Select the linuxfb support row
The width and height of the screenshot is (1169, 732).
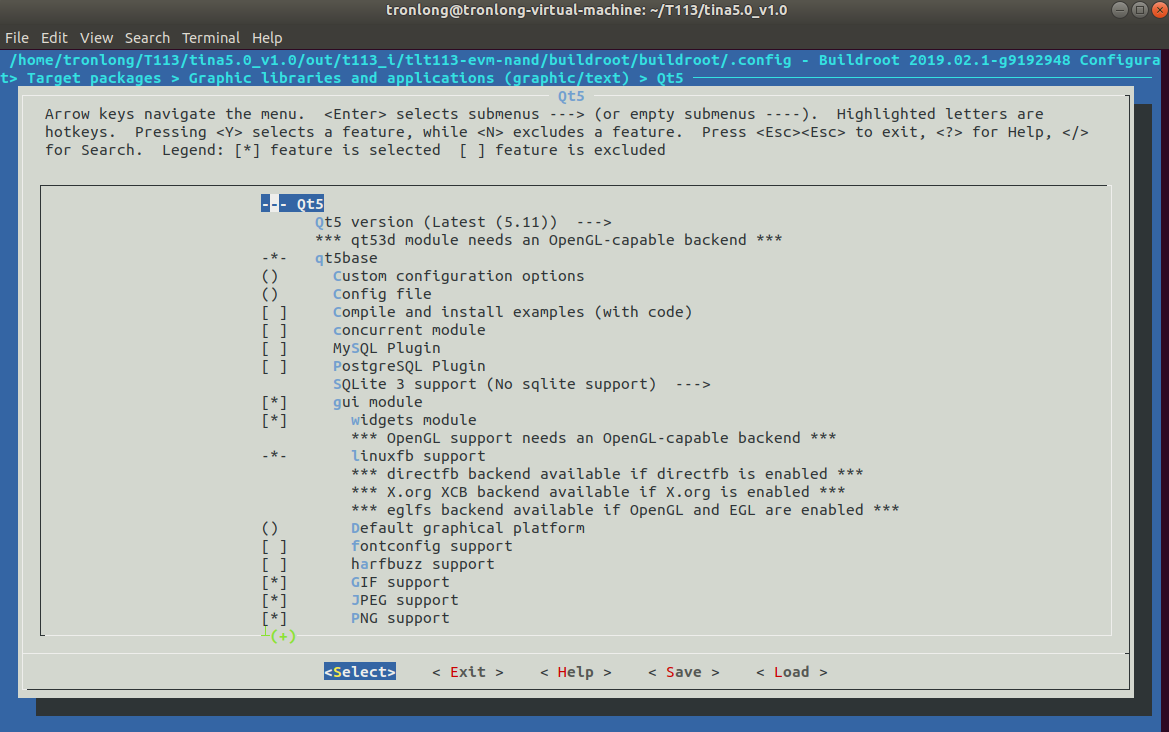[x=418, y=456]
